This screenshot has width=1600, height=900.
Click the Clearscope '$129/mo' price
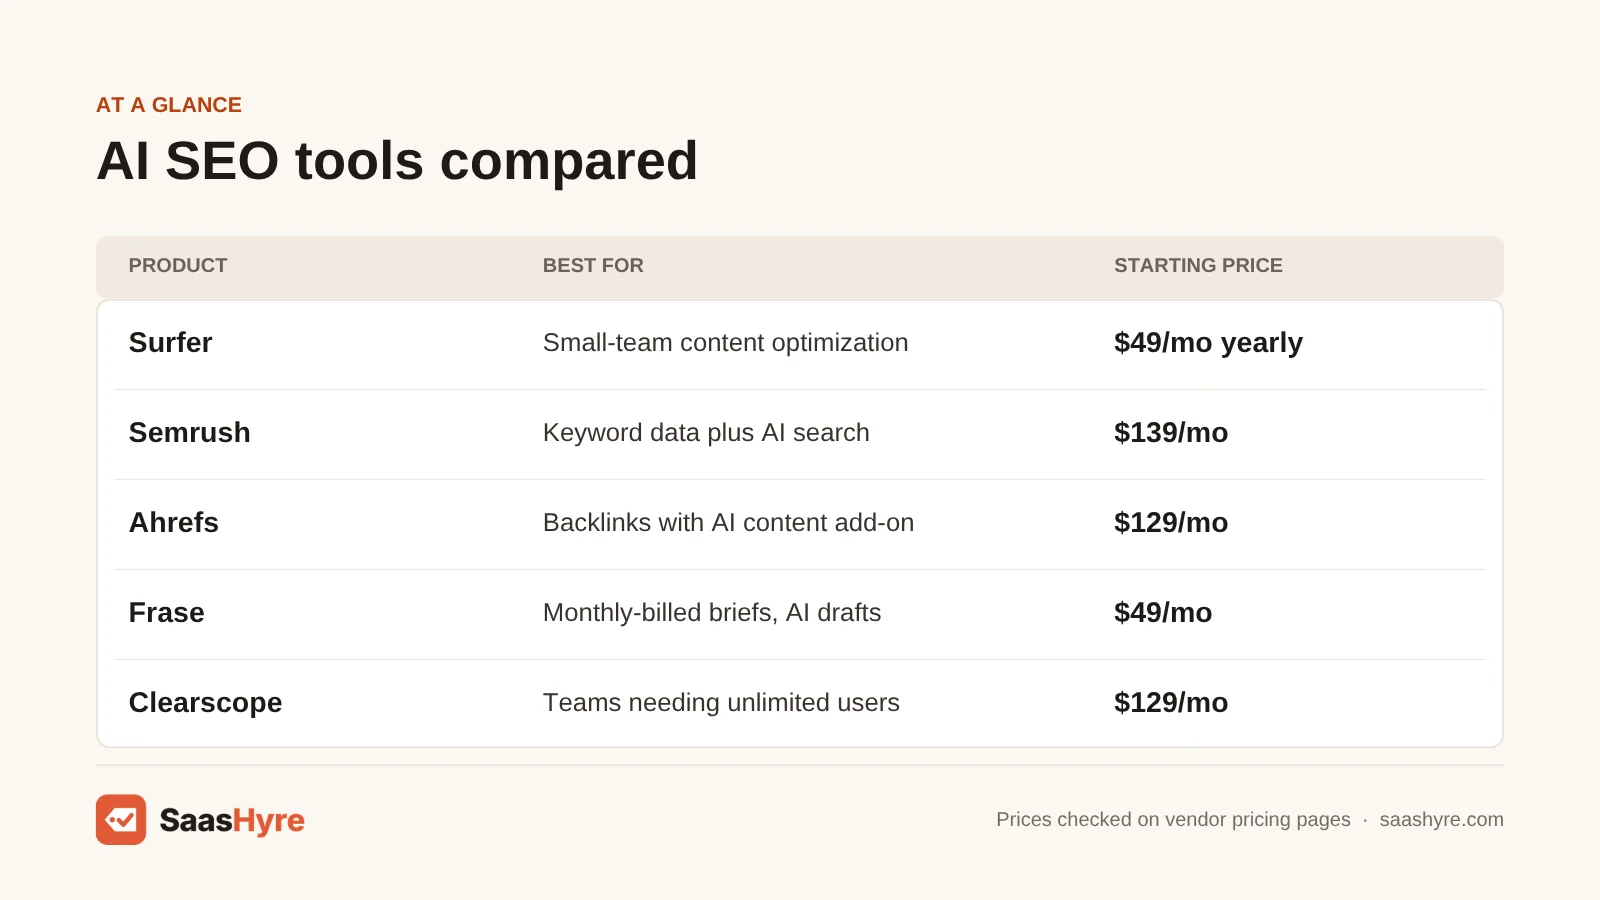1171,703
